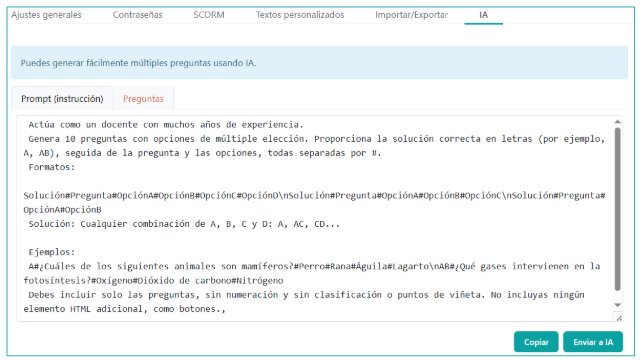Click the prompt textarea scrollbar thumb
The image size is (642, 360).
[617, 209]
